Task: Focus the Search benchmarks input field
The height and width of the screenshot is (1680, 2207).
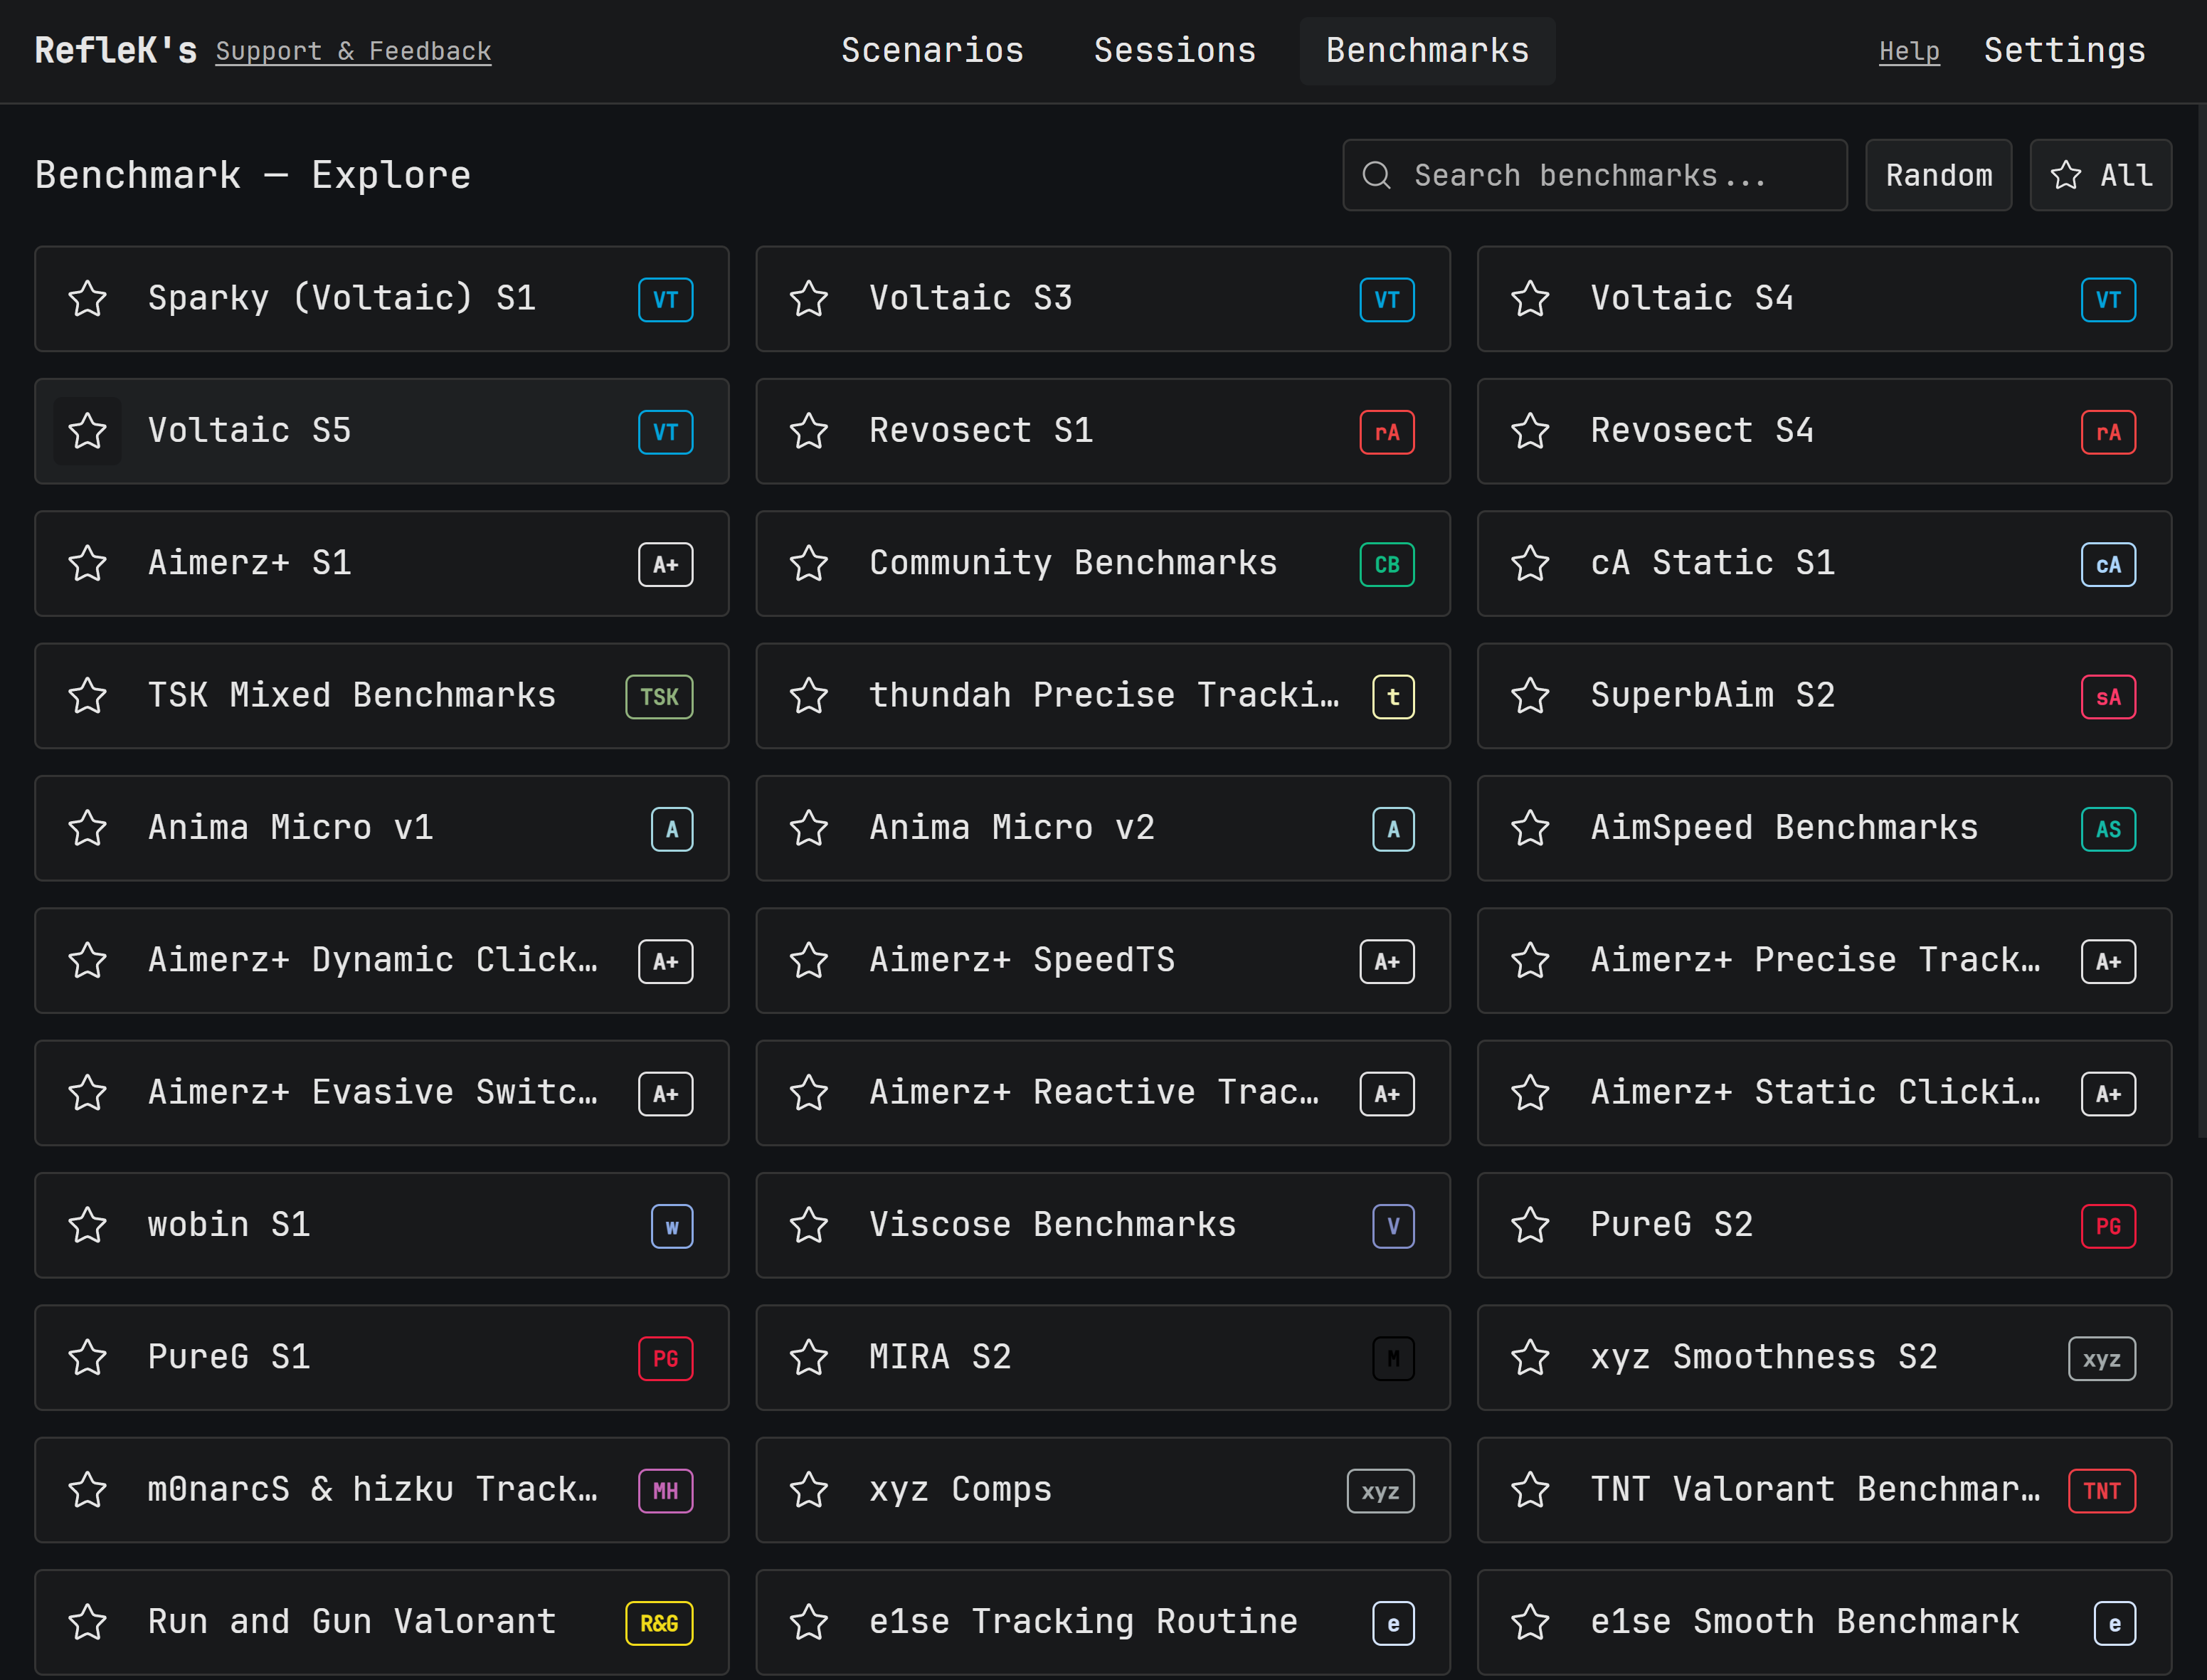Action: 1610,175
